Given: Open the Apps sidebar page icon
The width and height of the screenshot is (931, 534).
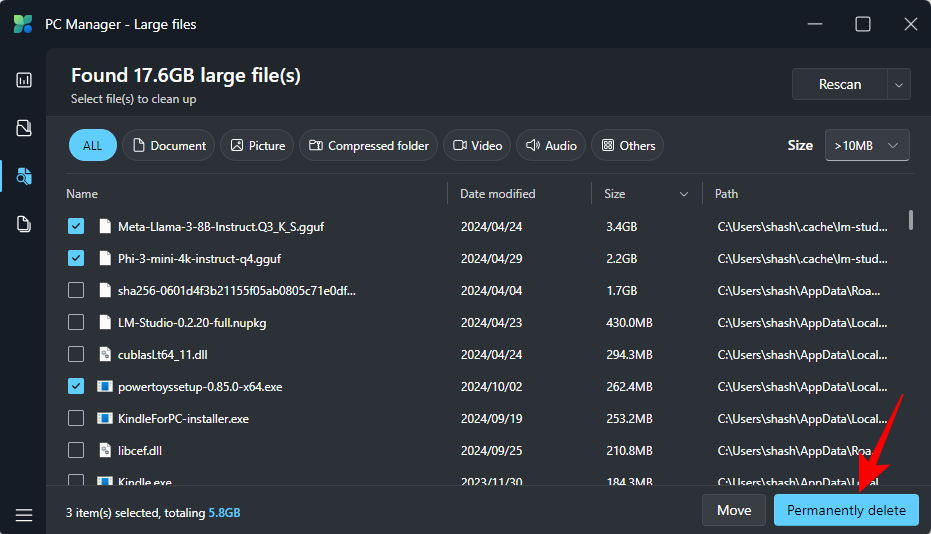Looking at the screenshot, I should (24, 224).
